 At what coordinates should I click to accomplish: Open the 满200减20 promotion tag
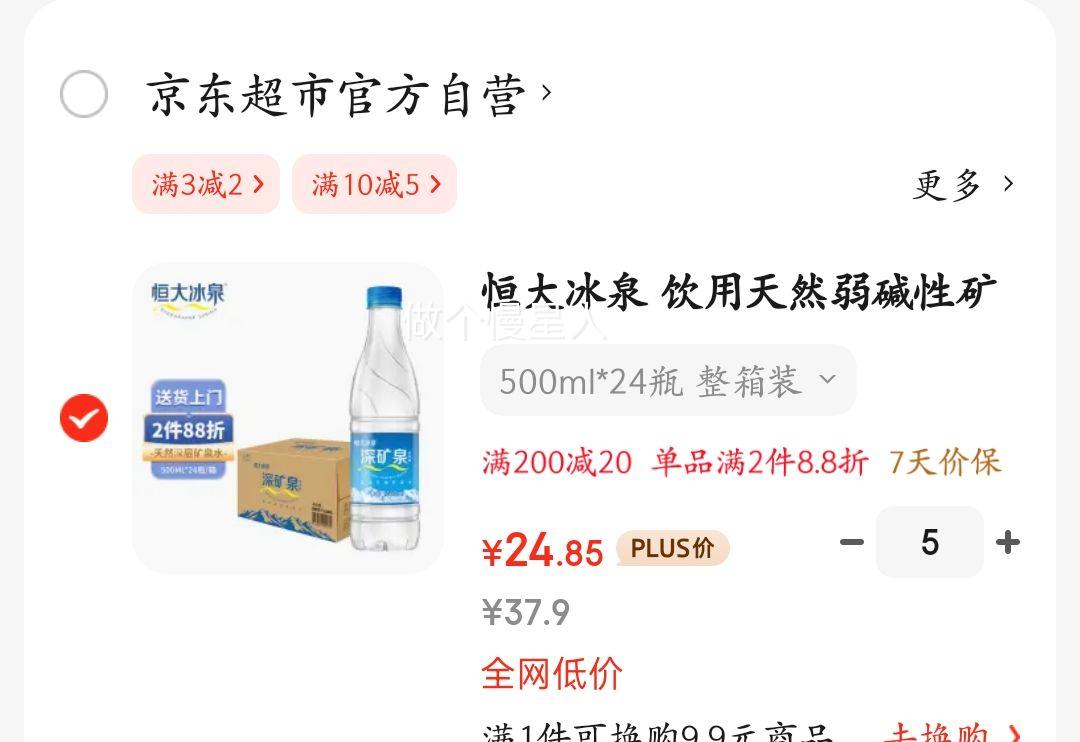[557, 462]
